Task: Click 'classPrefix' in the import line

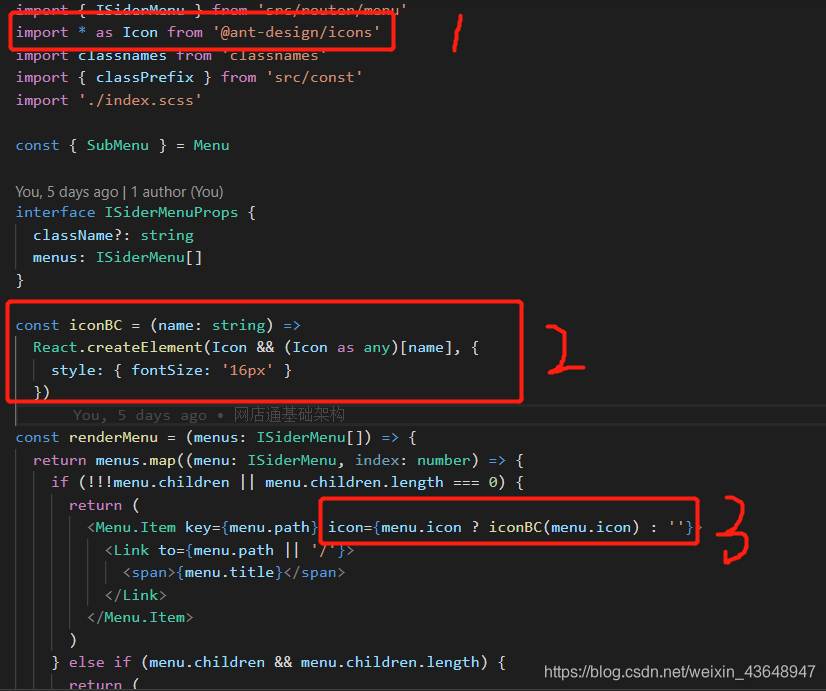Action: click(145, 77)
